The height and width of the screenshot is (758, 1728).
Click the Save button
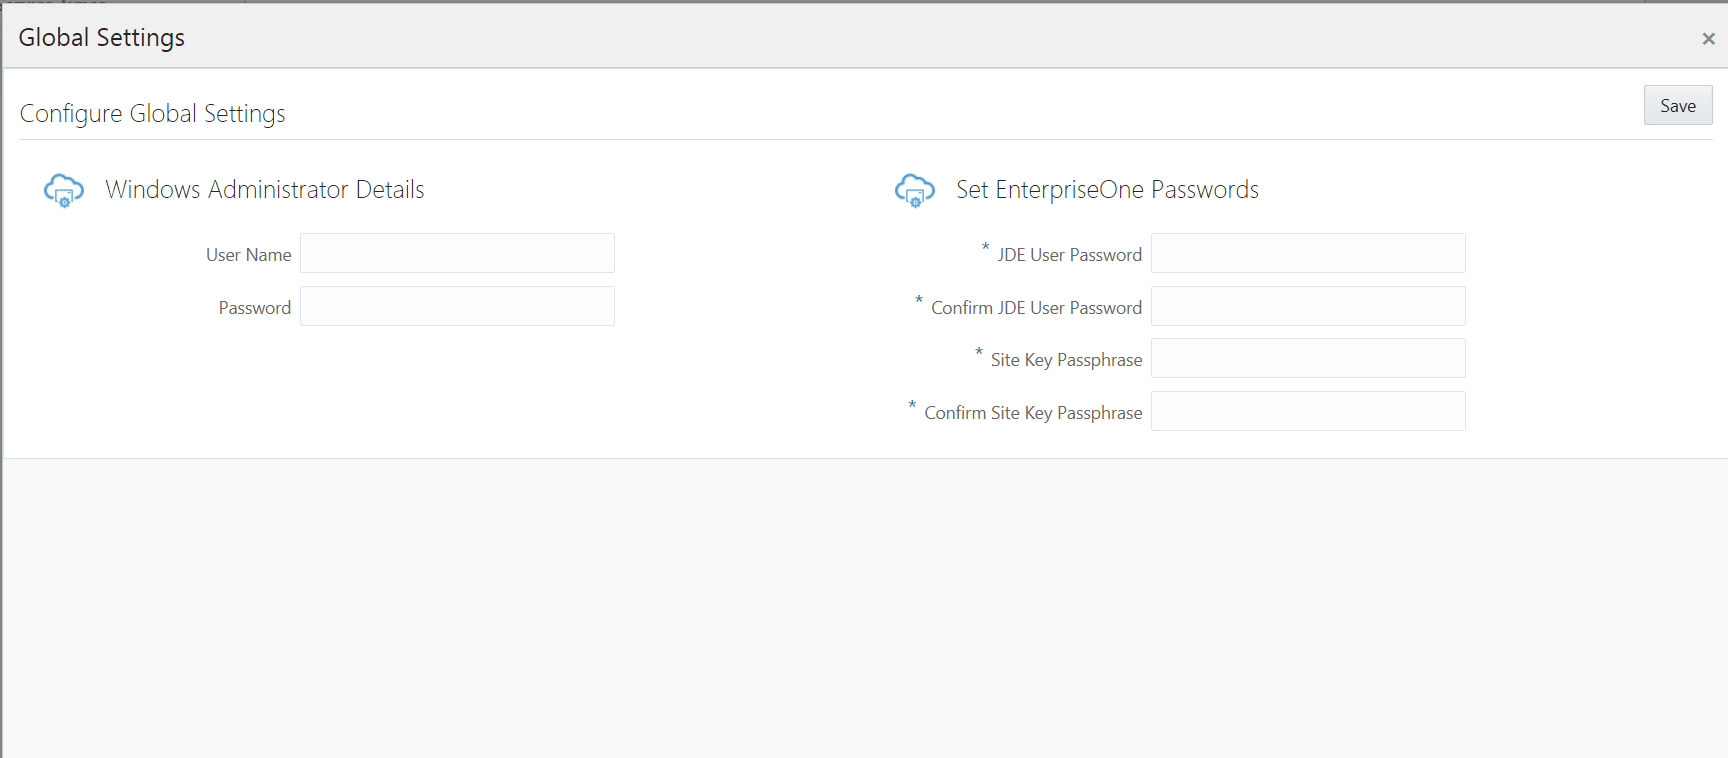coord(1677,105)
